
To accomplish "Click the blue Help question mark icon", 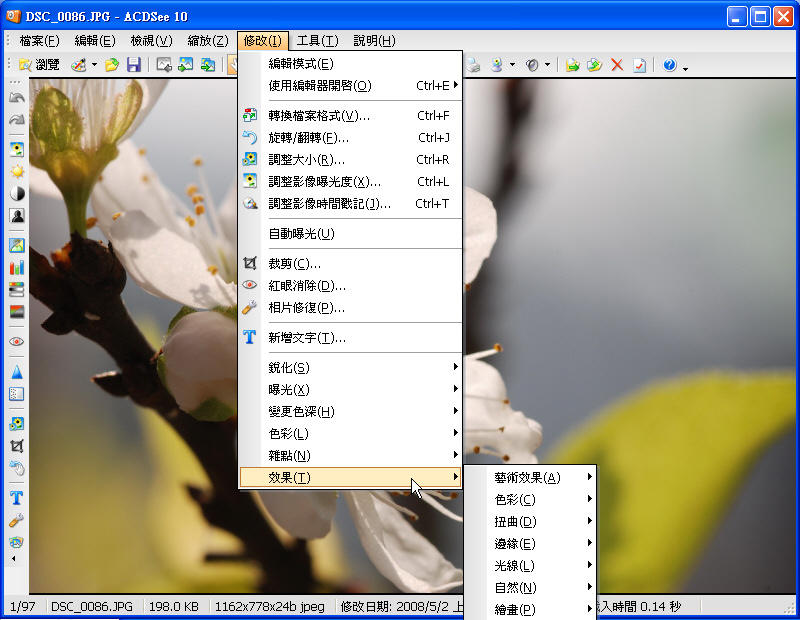I will pyautogui.click(x=669, y=65).
